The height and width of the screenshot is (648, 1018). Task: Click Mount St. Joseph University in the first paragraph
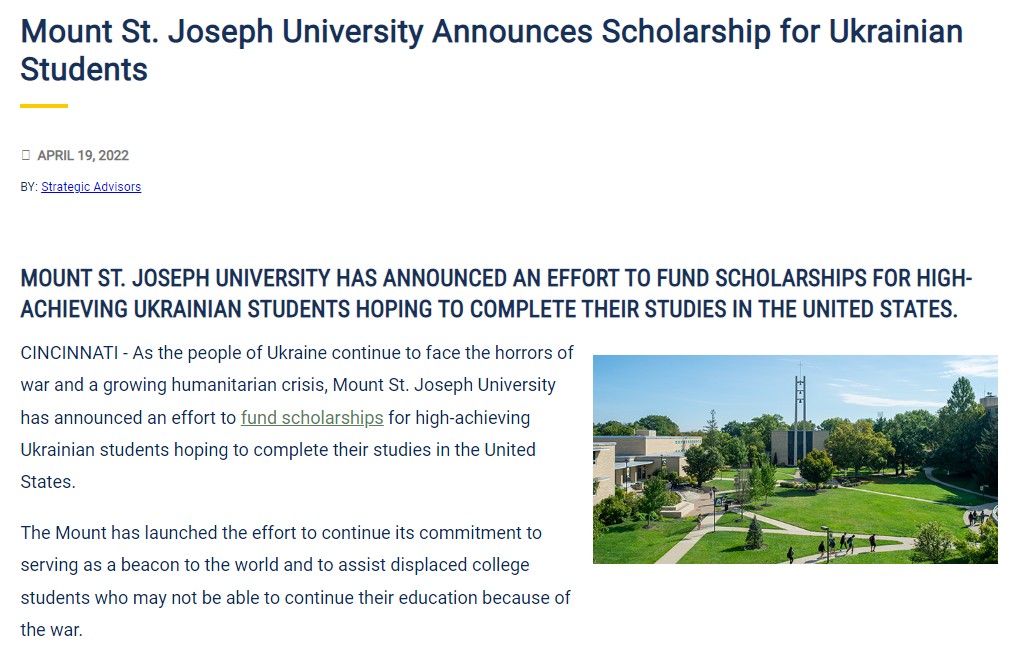pyautogui.click(x=444, y=385)
